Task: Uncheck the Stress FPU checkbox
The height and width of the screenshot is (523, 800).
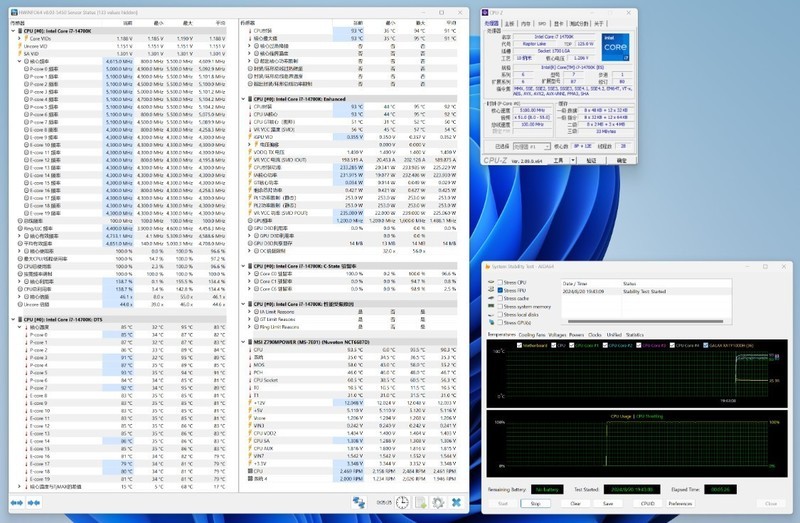Action: (x=501, y=289)
